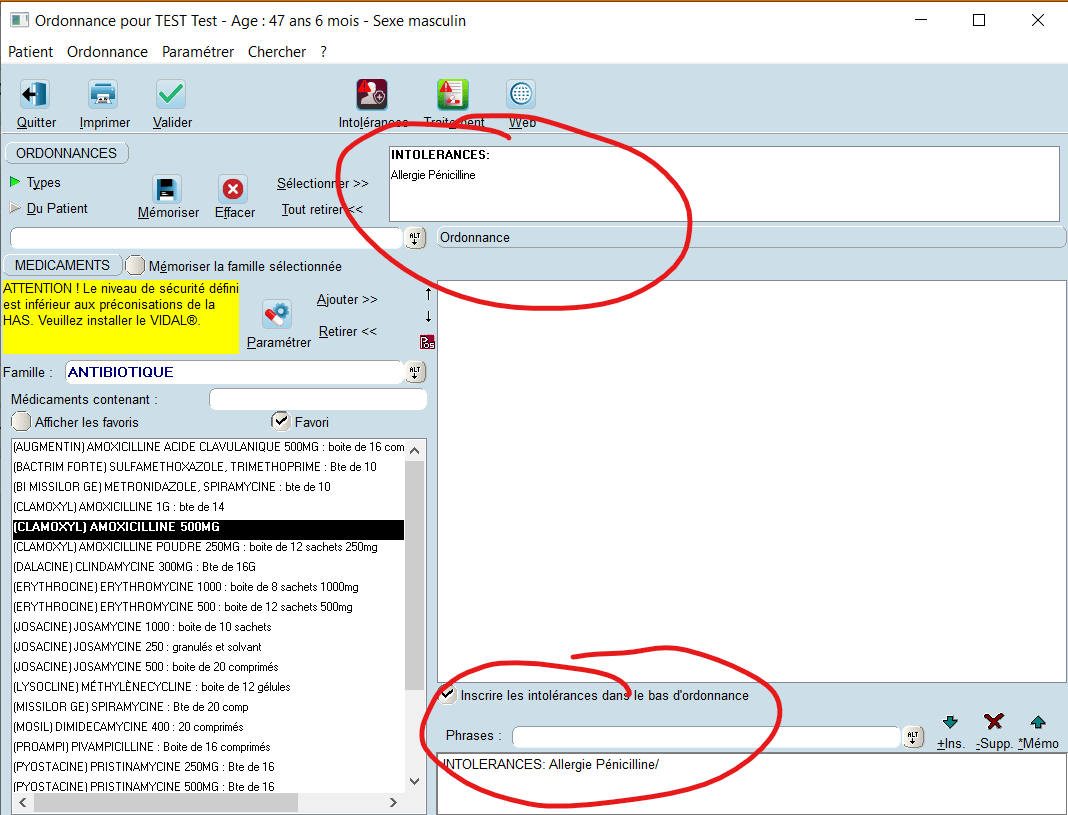Uncheck Inscrire les intolérances checkbox
1068x815 pixels.
(x=449, y=695)
